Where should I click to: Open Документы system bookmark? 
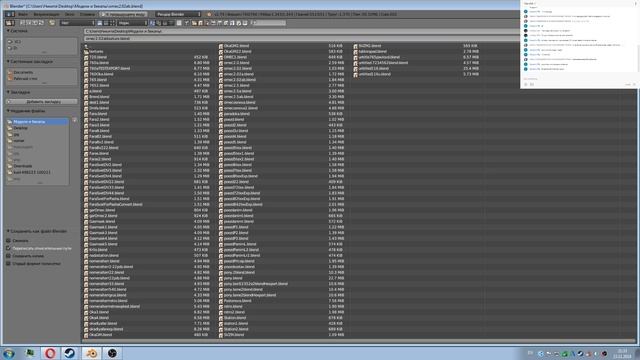click(41, 72)
